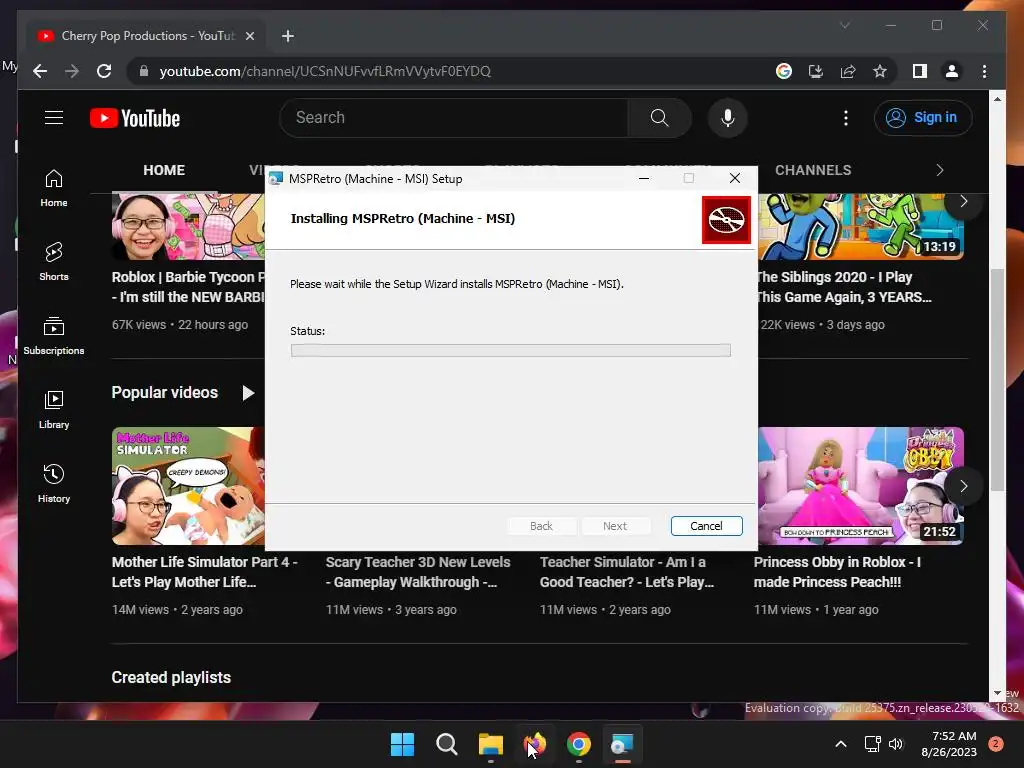Open Princess Obby in Roblox thumbnail
The image size is (1024, 768).
[861, 486]
